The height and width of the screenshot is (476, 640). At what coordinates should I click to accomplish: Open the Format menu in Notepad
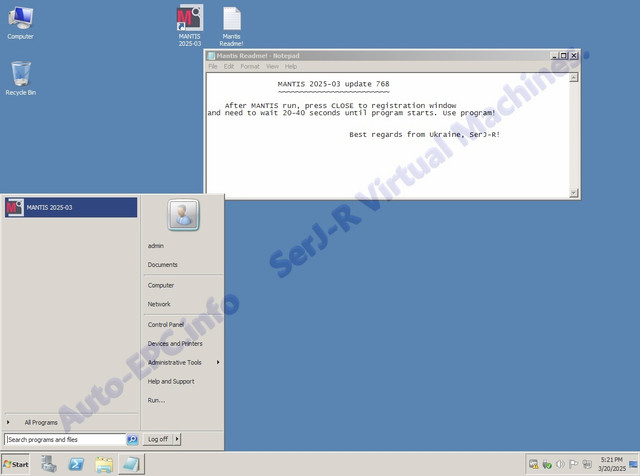250,66
